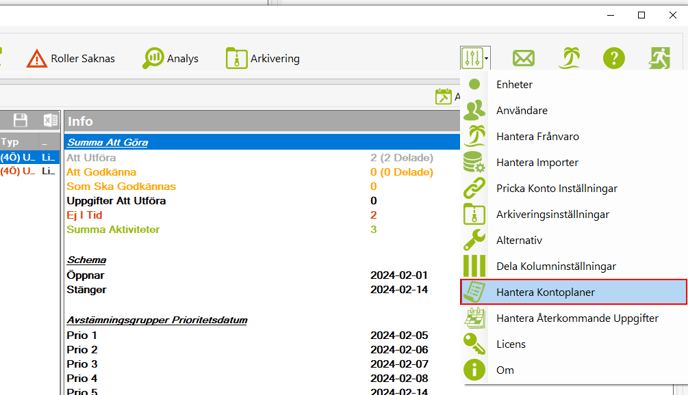Open Hantera Importer menu item

click(x=573, y=162)
